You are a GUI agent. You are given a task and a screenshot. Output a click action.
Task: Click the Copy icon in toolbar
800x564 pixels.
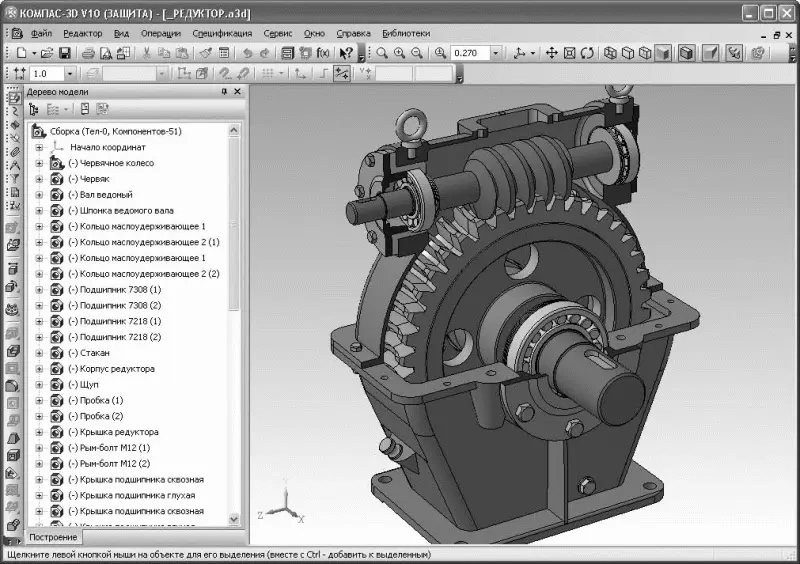[x=164, y=53]
